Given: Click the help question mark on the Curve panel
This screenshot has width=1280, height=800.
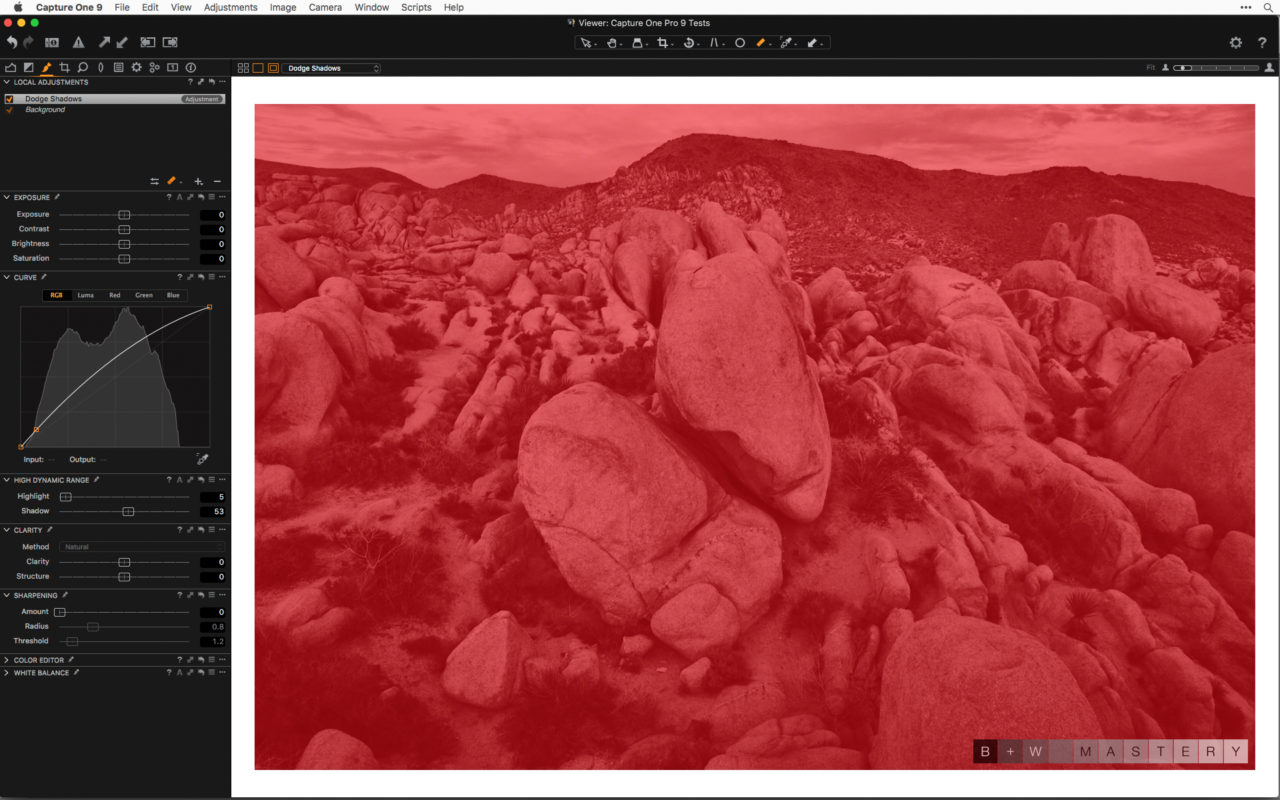Looking at the screenshot, I should point(180,277).
